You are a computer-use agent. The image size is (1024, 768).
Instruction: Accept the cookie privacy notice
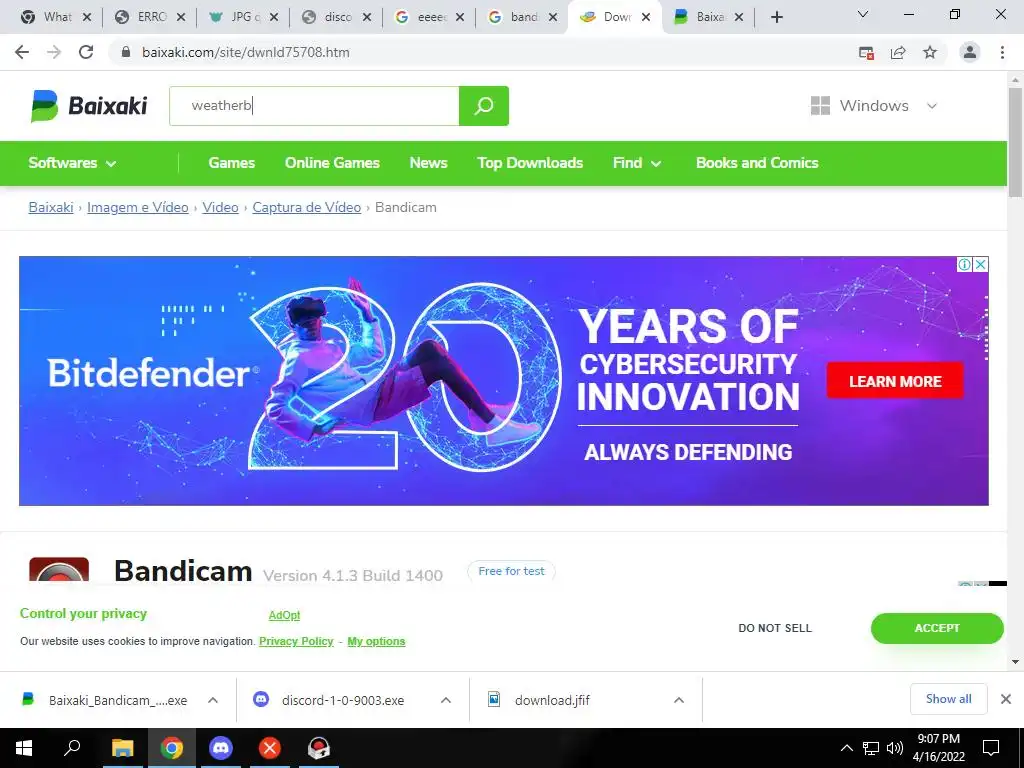[937, 628]
